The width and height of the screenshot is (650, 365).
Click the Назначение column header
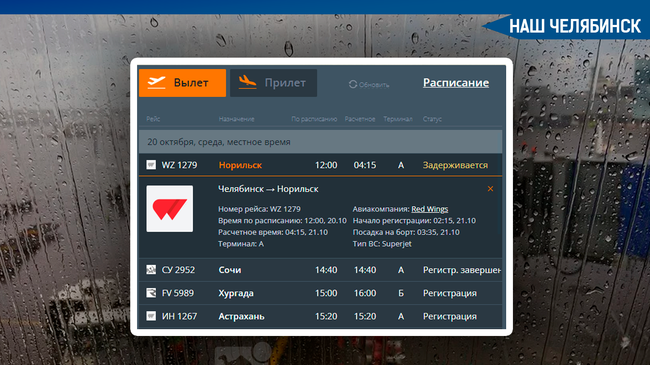(236, 119)
